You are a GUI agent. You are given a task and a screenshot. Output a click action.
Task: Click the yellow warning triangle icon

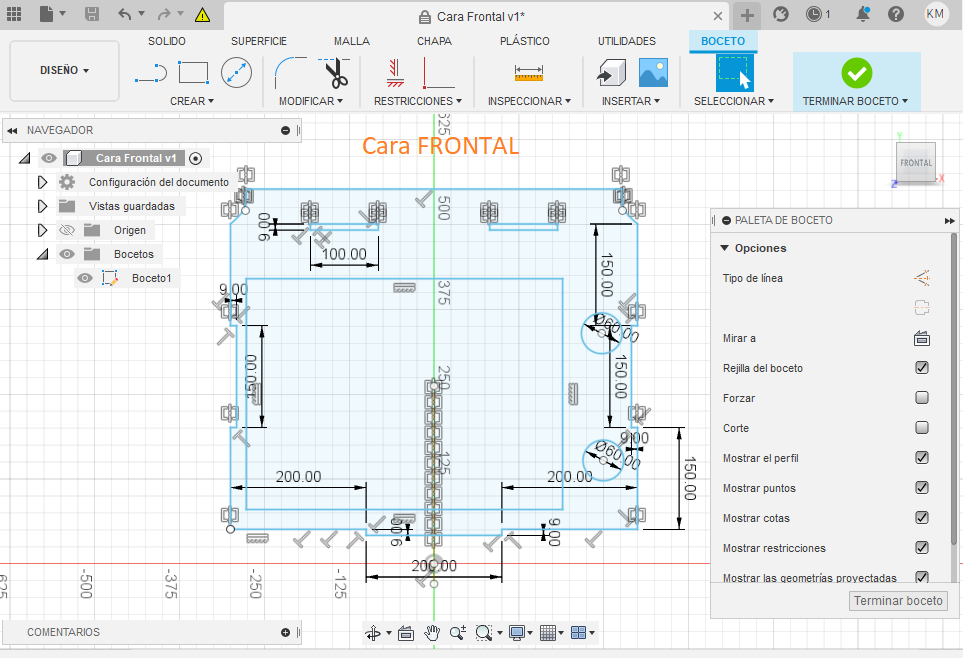pos(202,15)
